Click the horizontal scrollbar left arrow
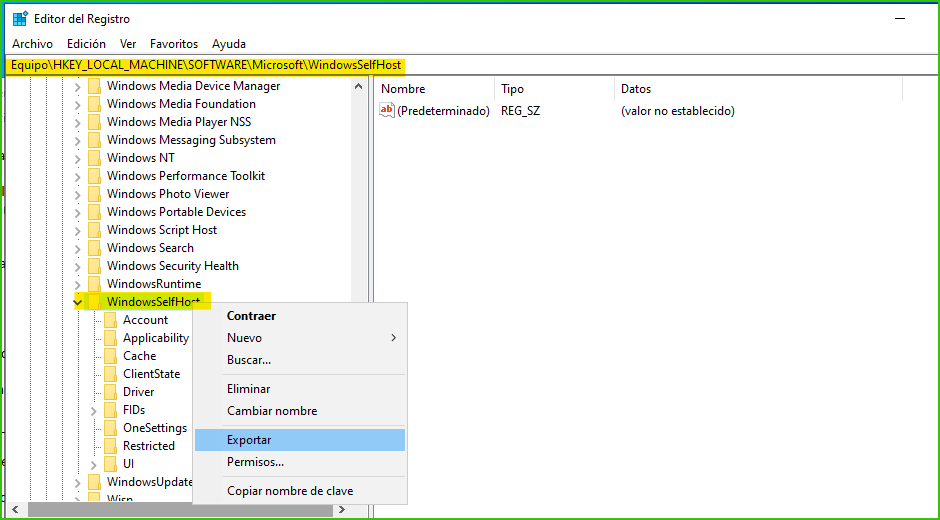This screenshot has width=940, height=520. pos(16,510)
